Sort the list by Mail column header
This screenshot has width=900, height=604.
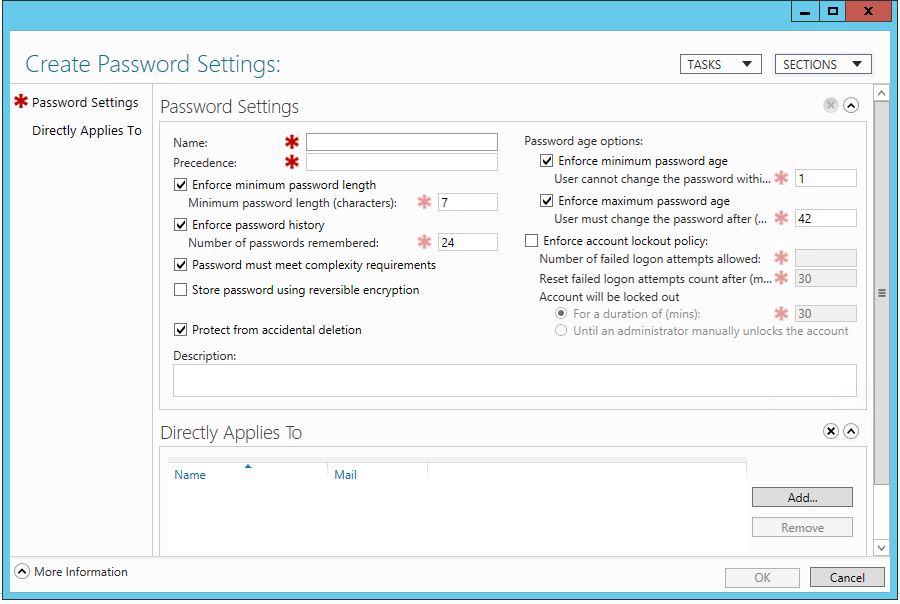[346, 475]
